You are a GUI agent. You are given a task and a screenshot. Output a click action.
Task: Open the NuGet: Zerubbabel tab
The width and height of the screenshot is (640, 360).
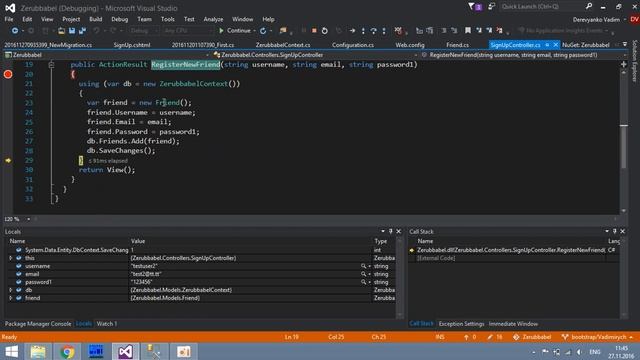coord(586,45)
